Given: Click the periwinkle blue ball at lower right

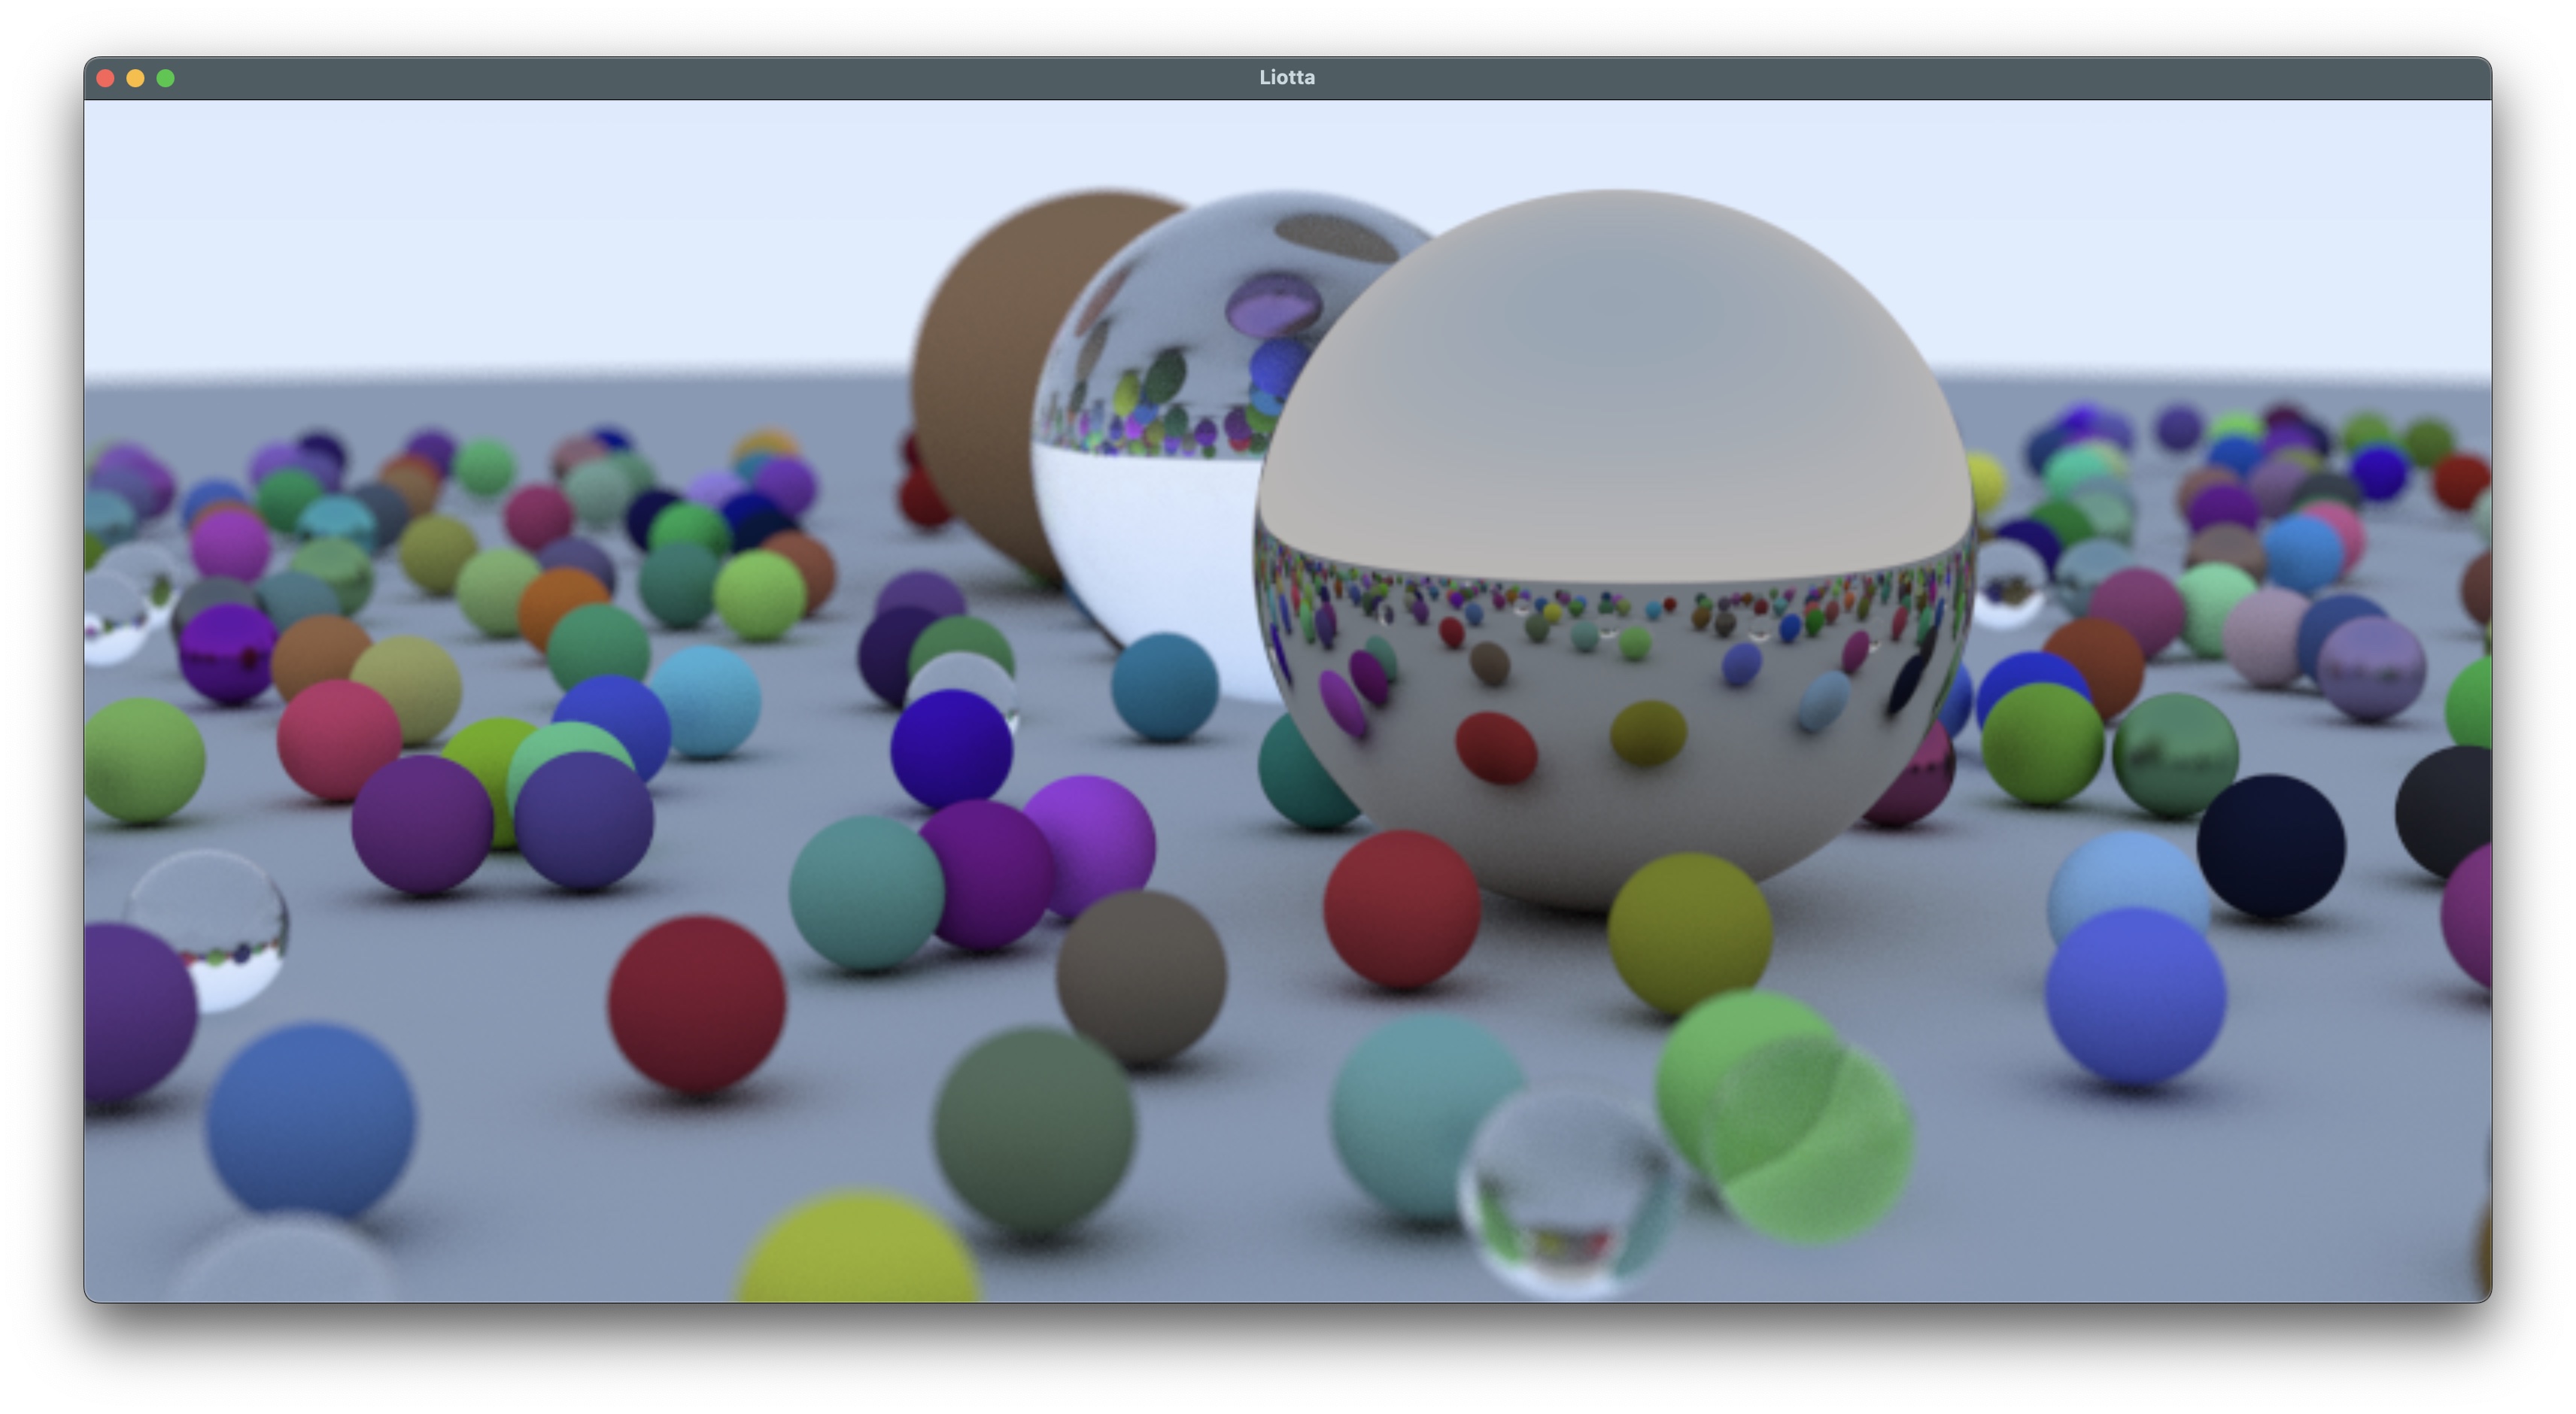Looking at the screenshot, I should [2135, 995].
